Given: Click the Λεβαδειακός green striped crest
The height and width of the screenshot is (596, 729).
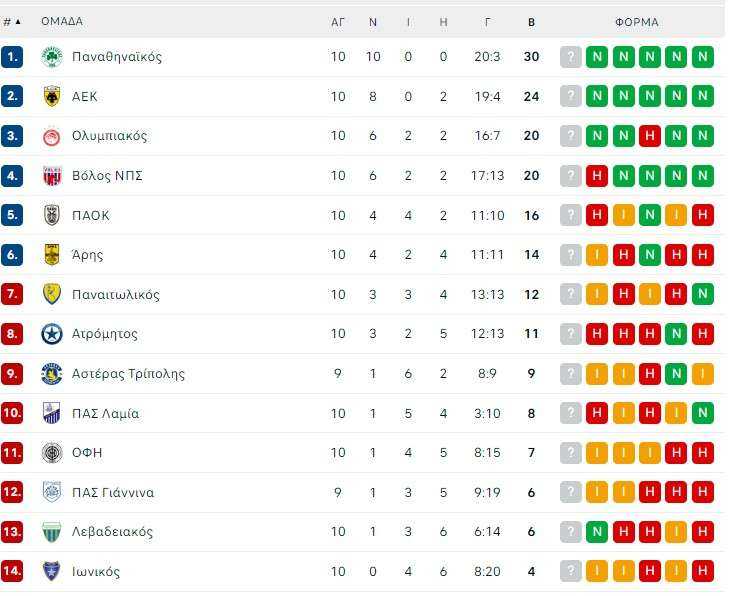Looking at the screenshot, I should click(52, 532).
